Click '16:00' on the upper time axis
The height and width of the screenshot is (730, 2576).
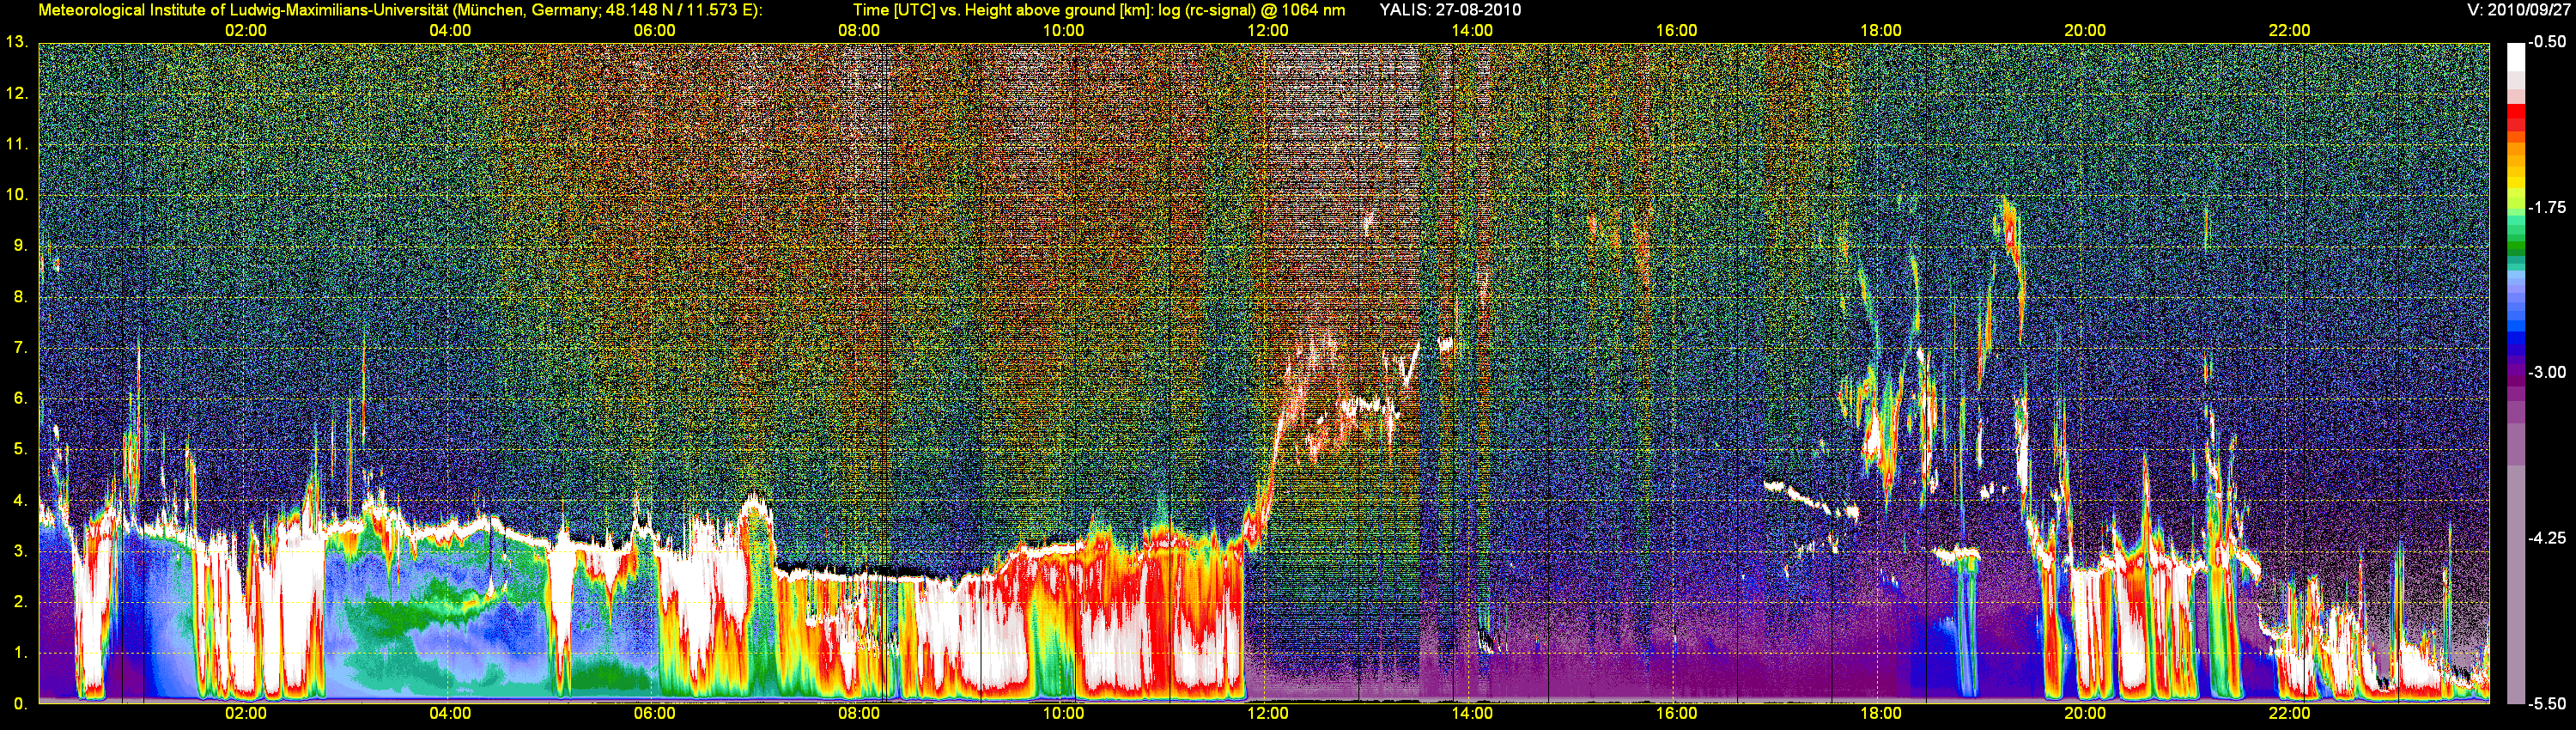click(x=1676, y=30)
